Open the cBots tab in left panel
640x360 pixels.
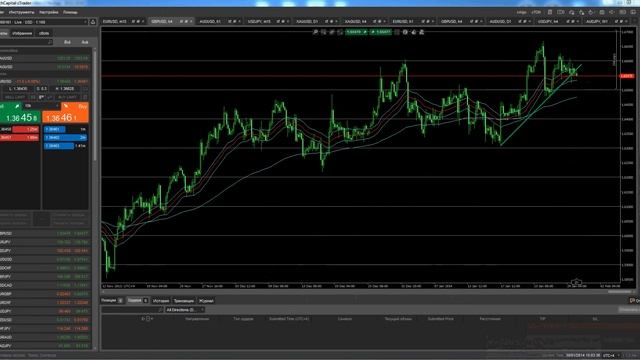[44, 33]
